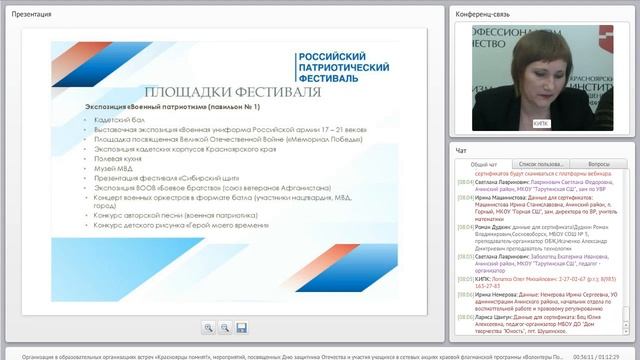Click the Музей МВД bullet
The image size is (640, 360).
click(x=113, y=169)
